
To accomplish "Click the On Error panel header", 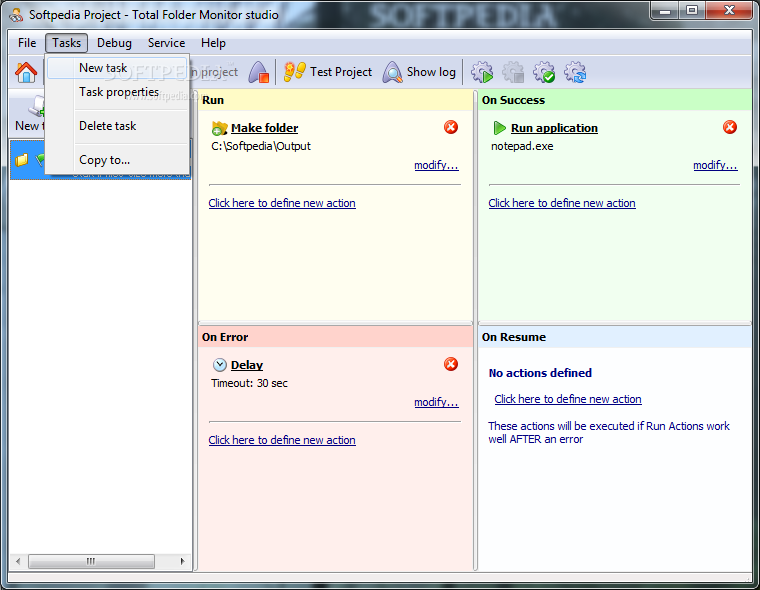I will [335, 337].
